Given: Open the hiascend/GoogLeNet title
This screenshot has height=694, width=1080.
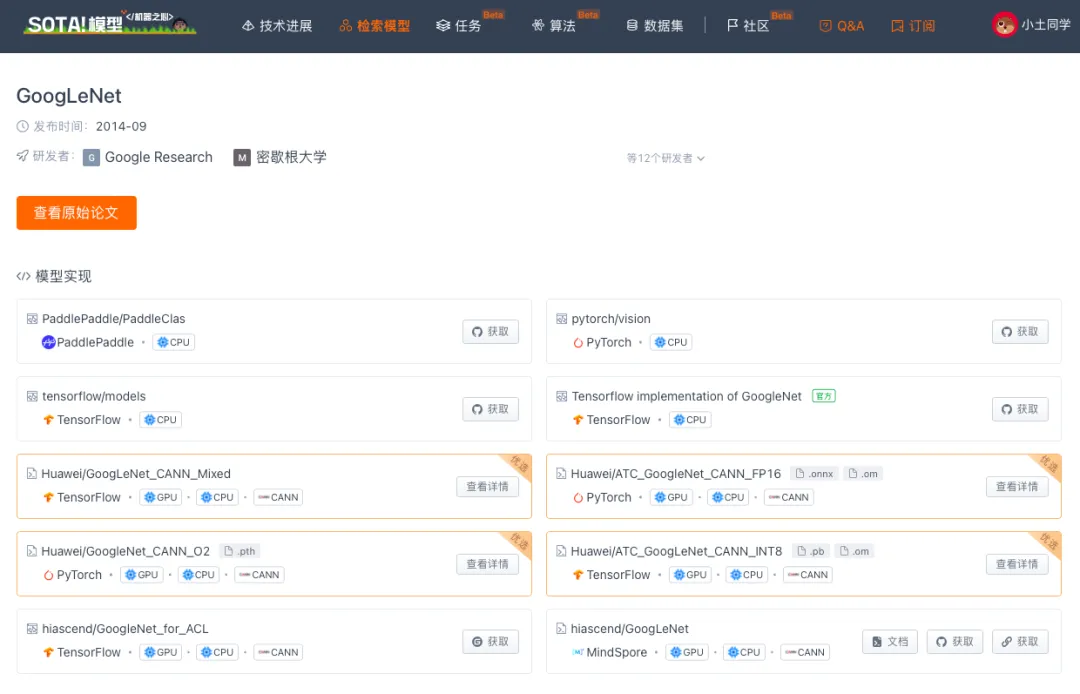Looking at the screenshot, I should pos(630,629).
